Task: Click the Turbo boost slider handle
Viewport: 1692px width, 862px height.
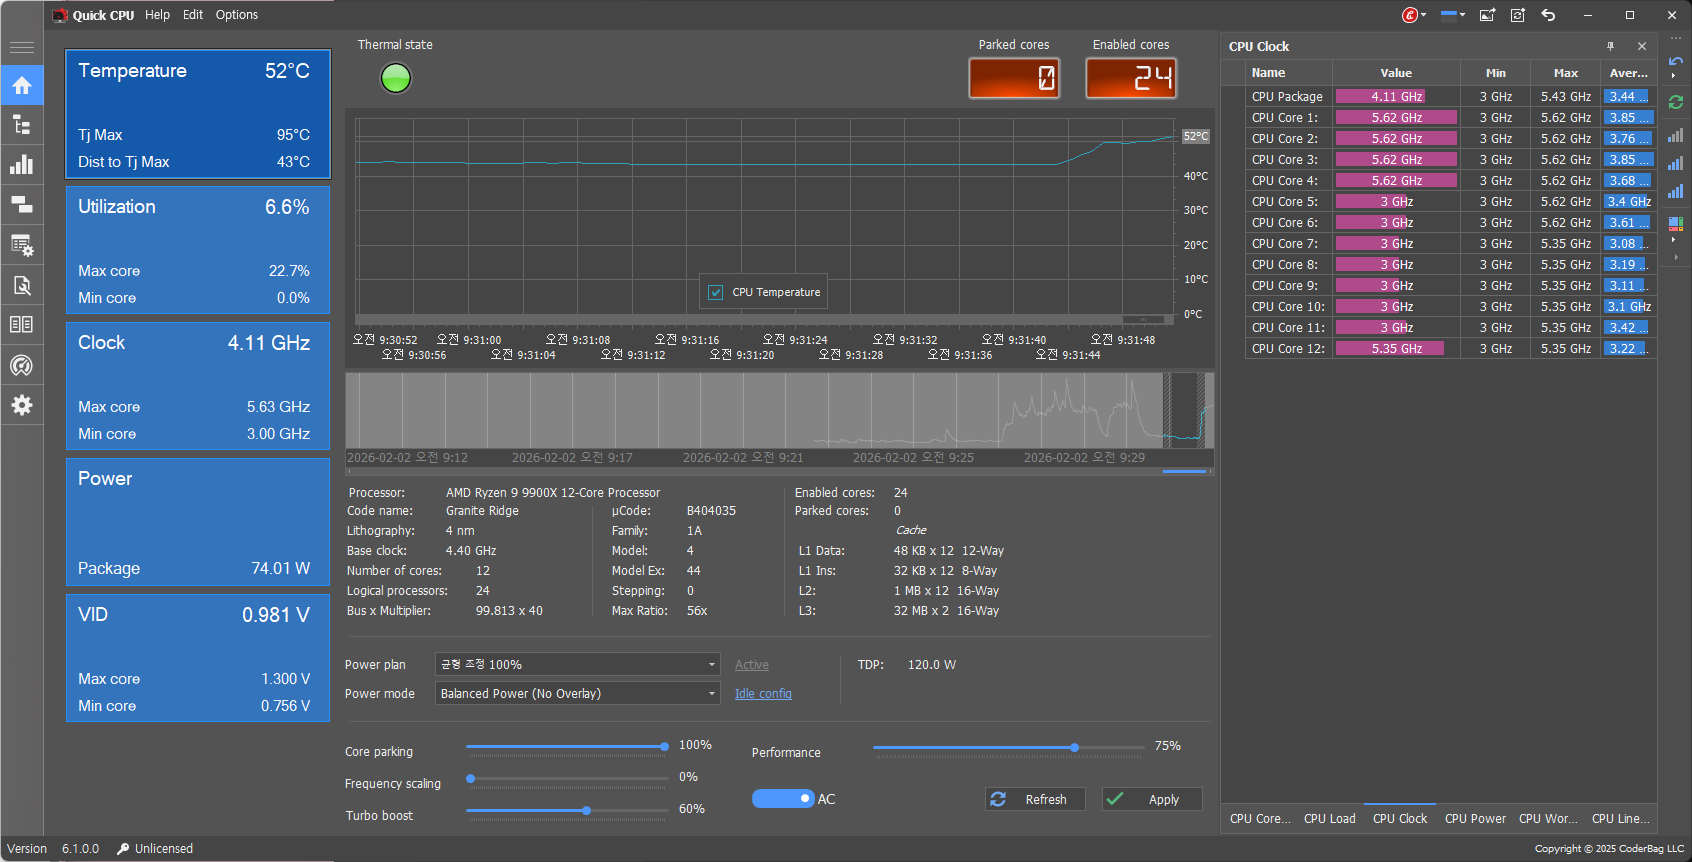Action: tap(586, 810)
